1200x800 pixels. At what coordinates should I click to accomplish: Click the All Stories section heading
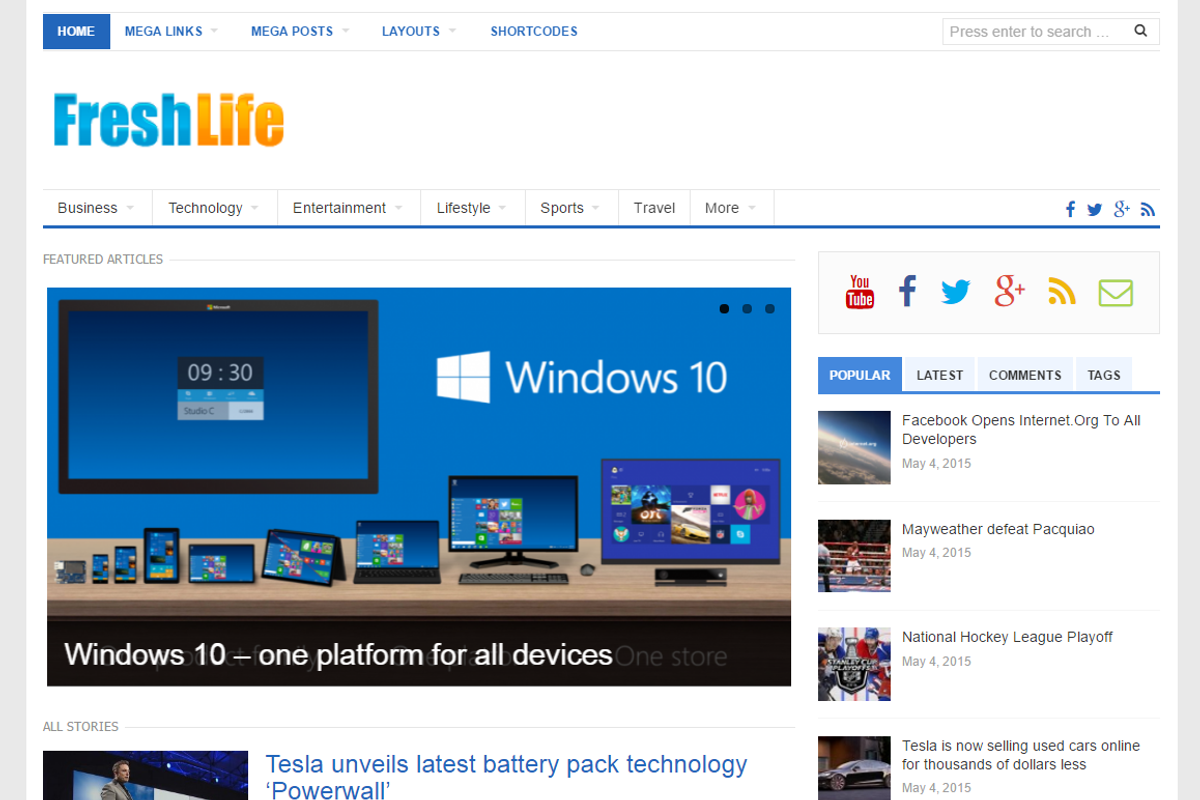[81, 727]
